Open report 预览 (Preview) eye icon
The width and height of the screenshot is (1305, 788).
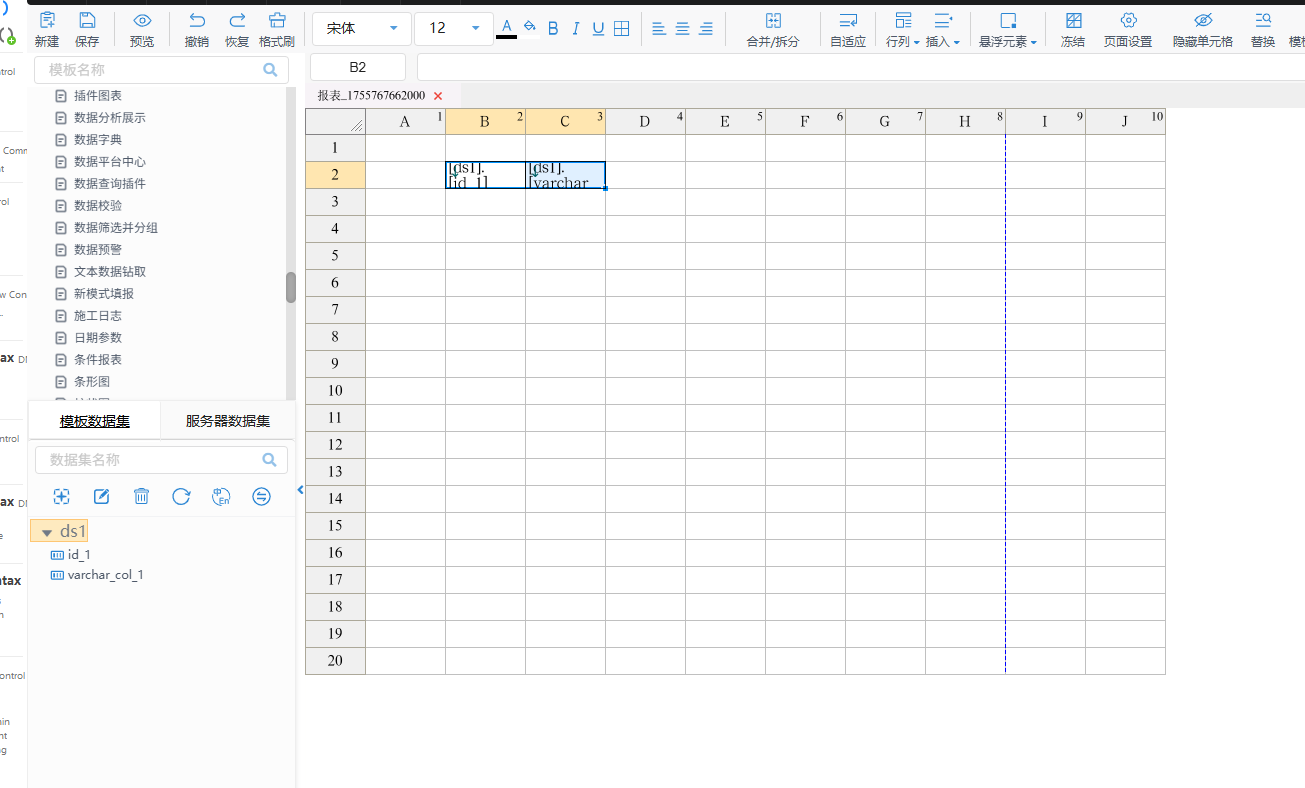(142, 21)
